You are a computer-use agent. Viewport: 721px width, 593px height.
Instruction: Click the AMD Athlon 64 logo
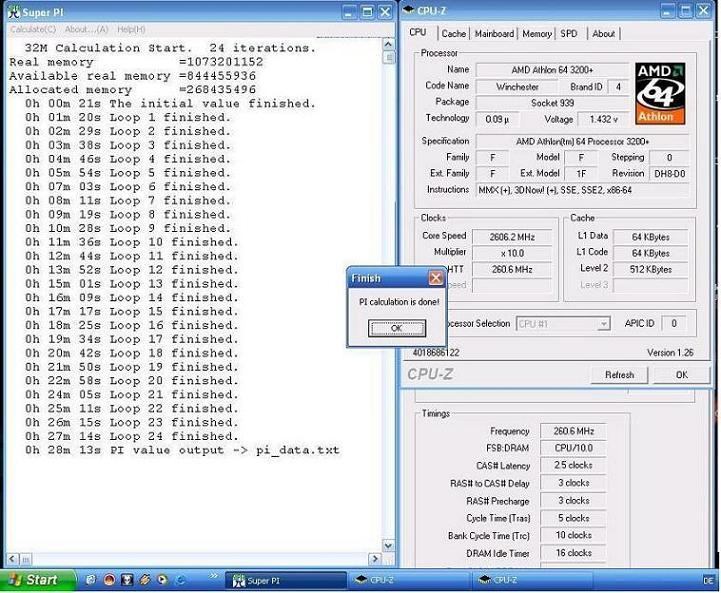click(x=660, y=94)
